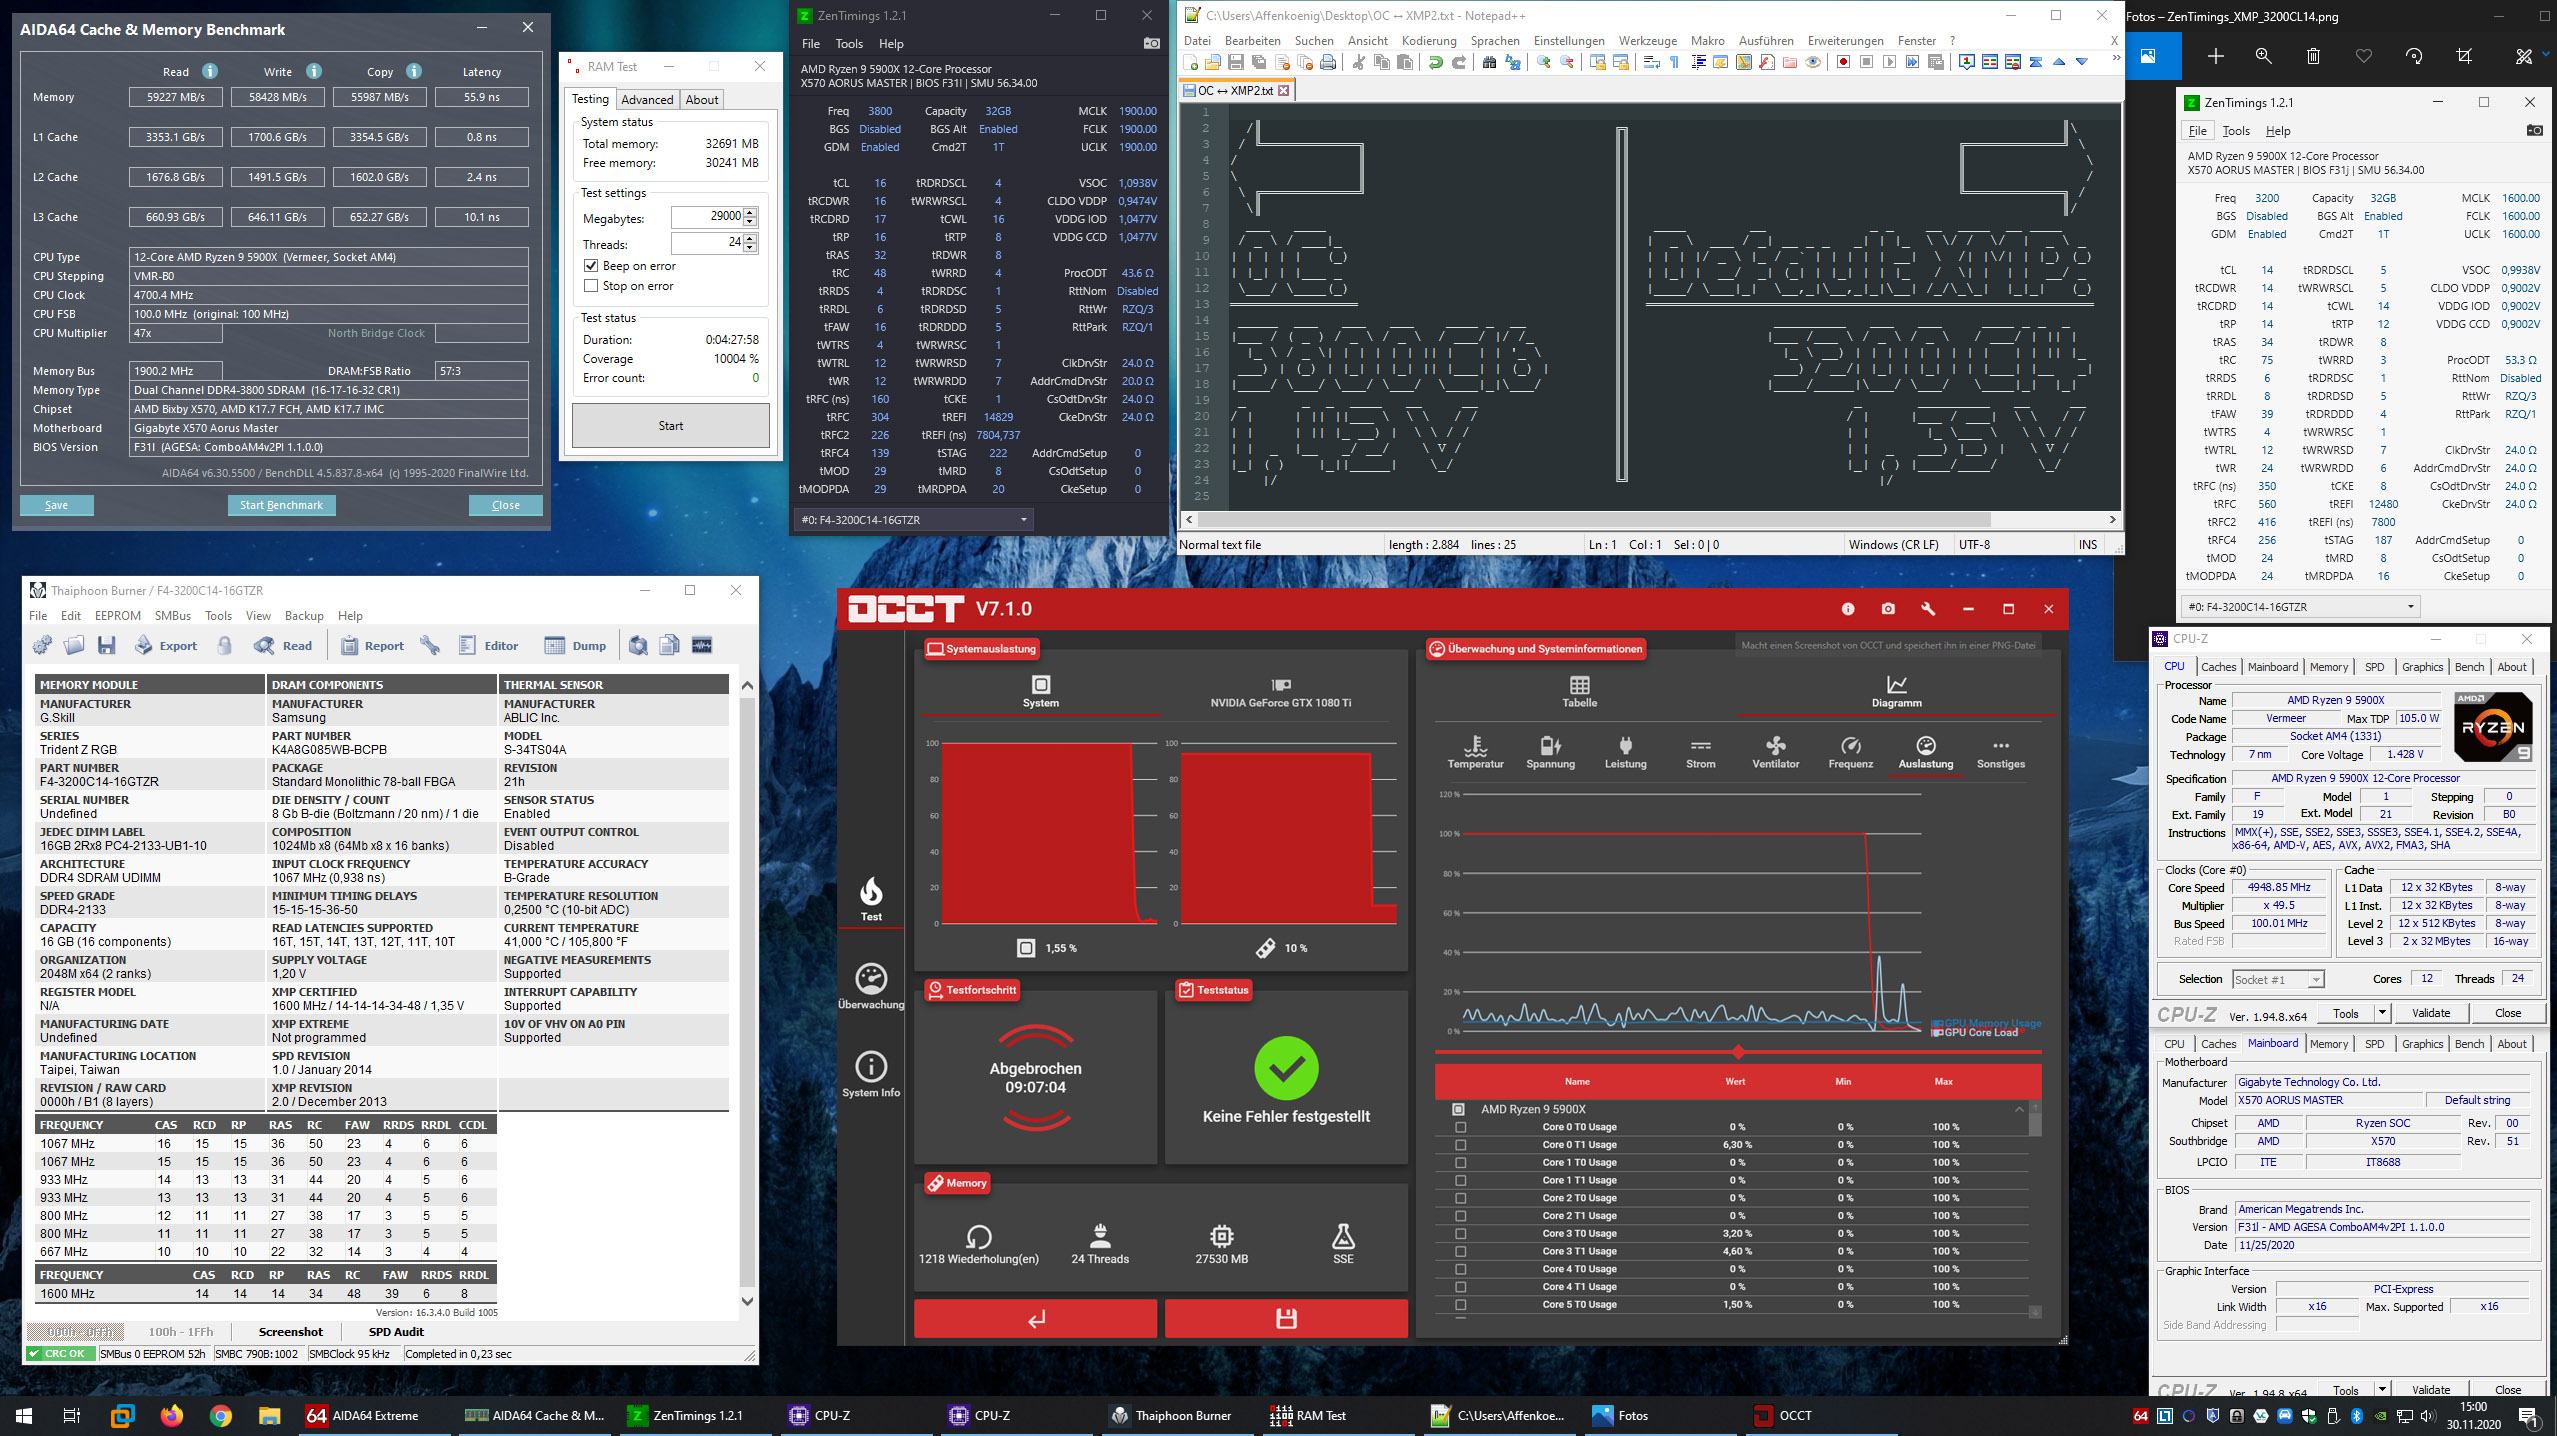Click the Notepad++ horizontal scrollbar thumb

pos(1594,520)
